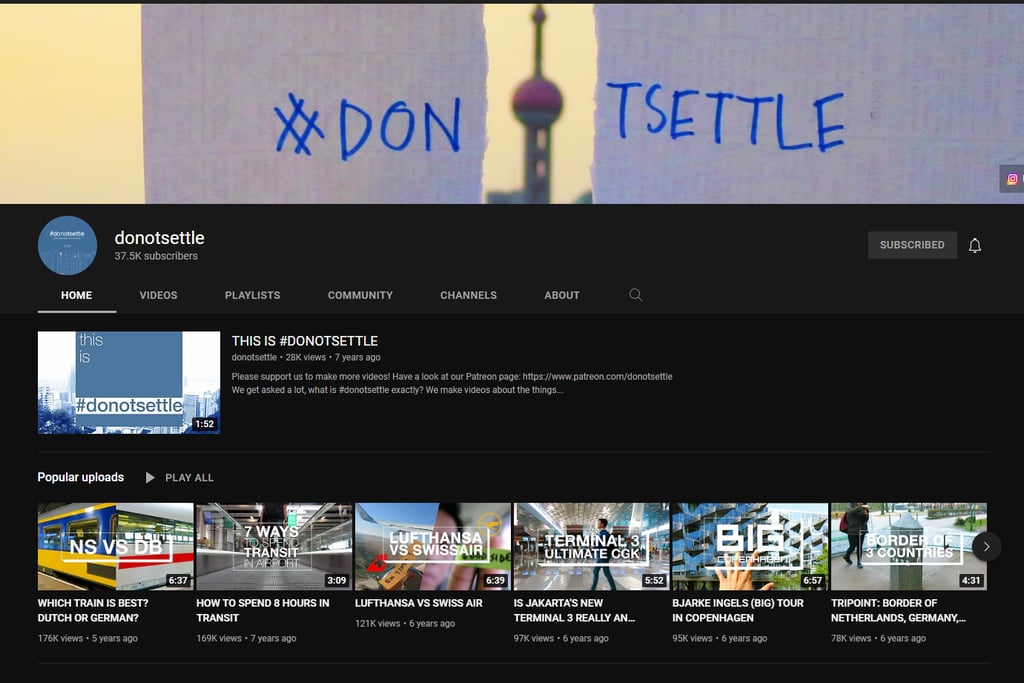Open the Playlists tab
This screenshot has width=1024, height=683.
[252, 295]
